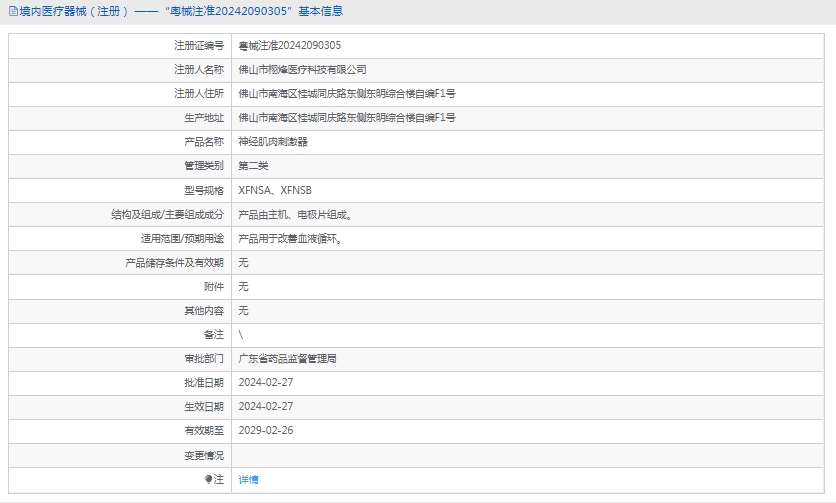Click the 注册证编号 row label
The height and width of the screenshot is (503, 836).
coord(199,46)
